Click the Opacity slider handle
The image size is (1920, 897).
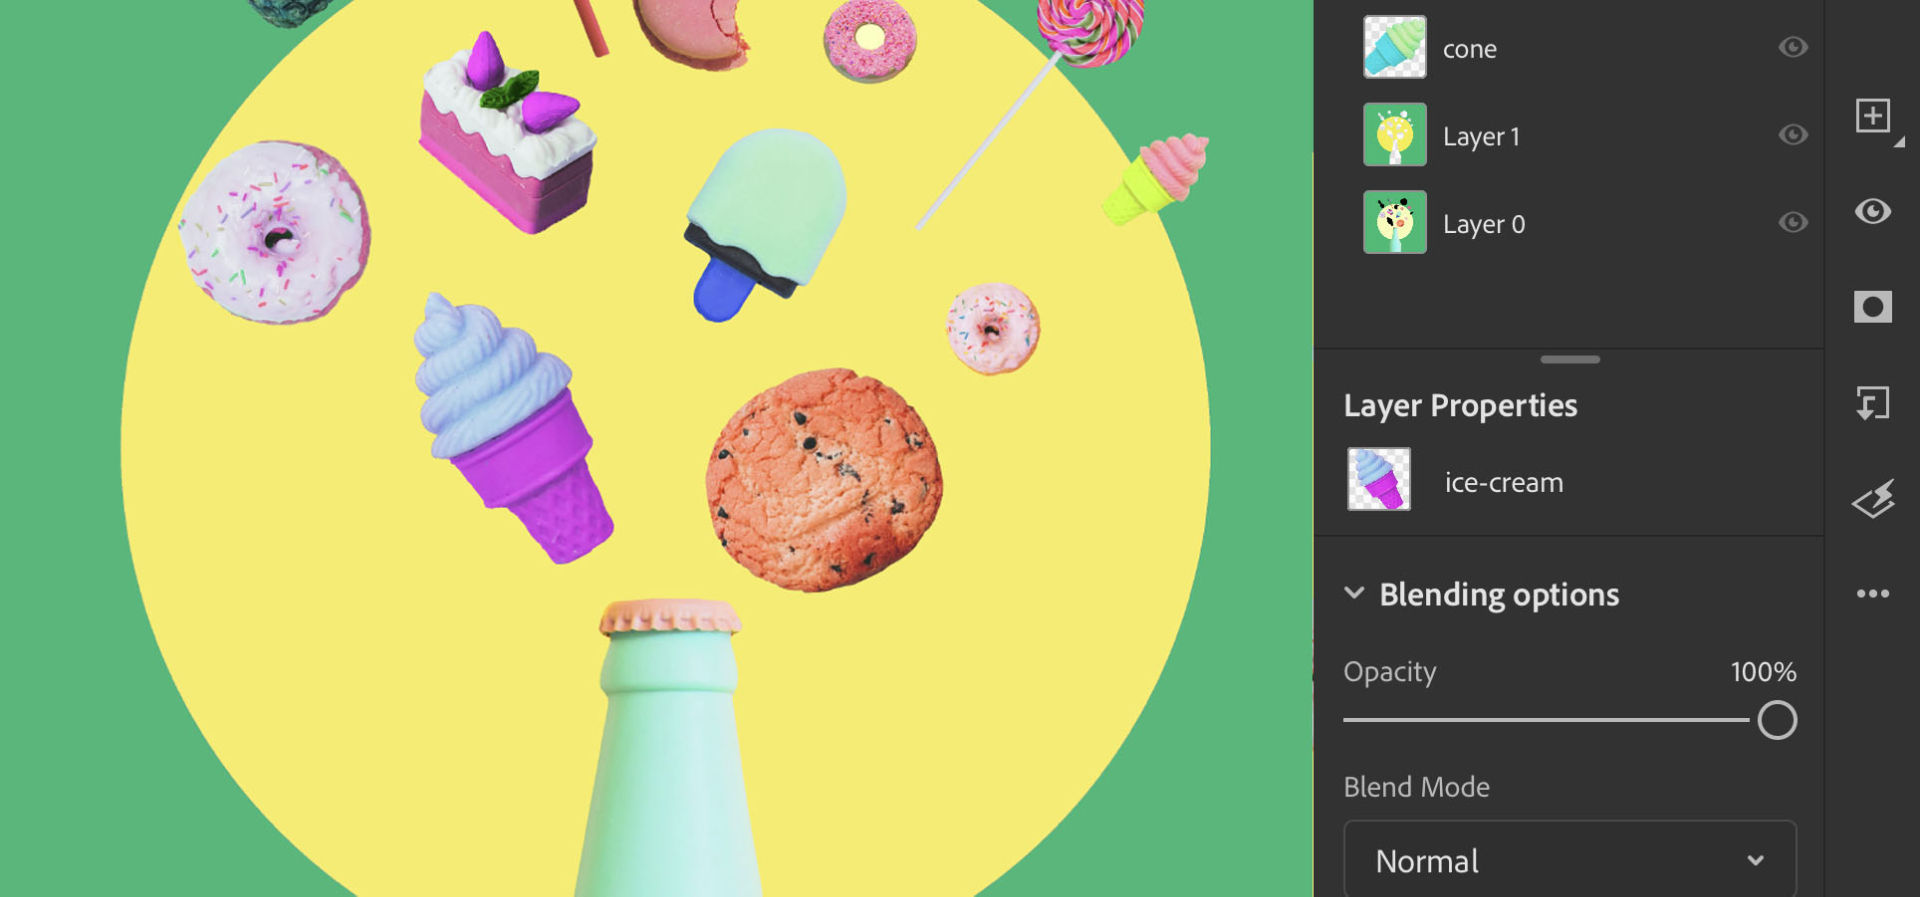1777,720
